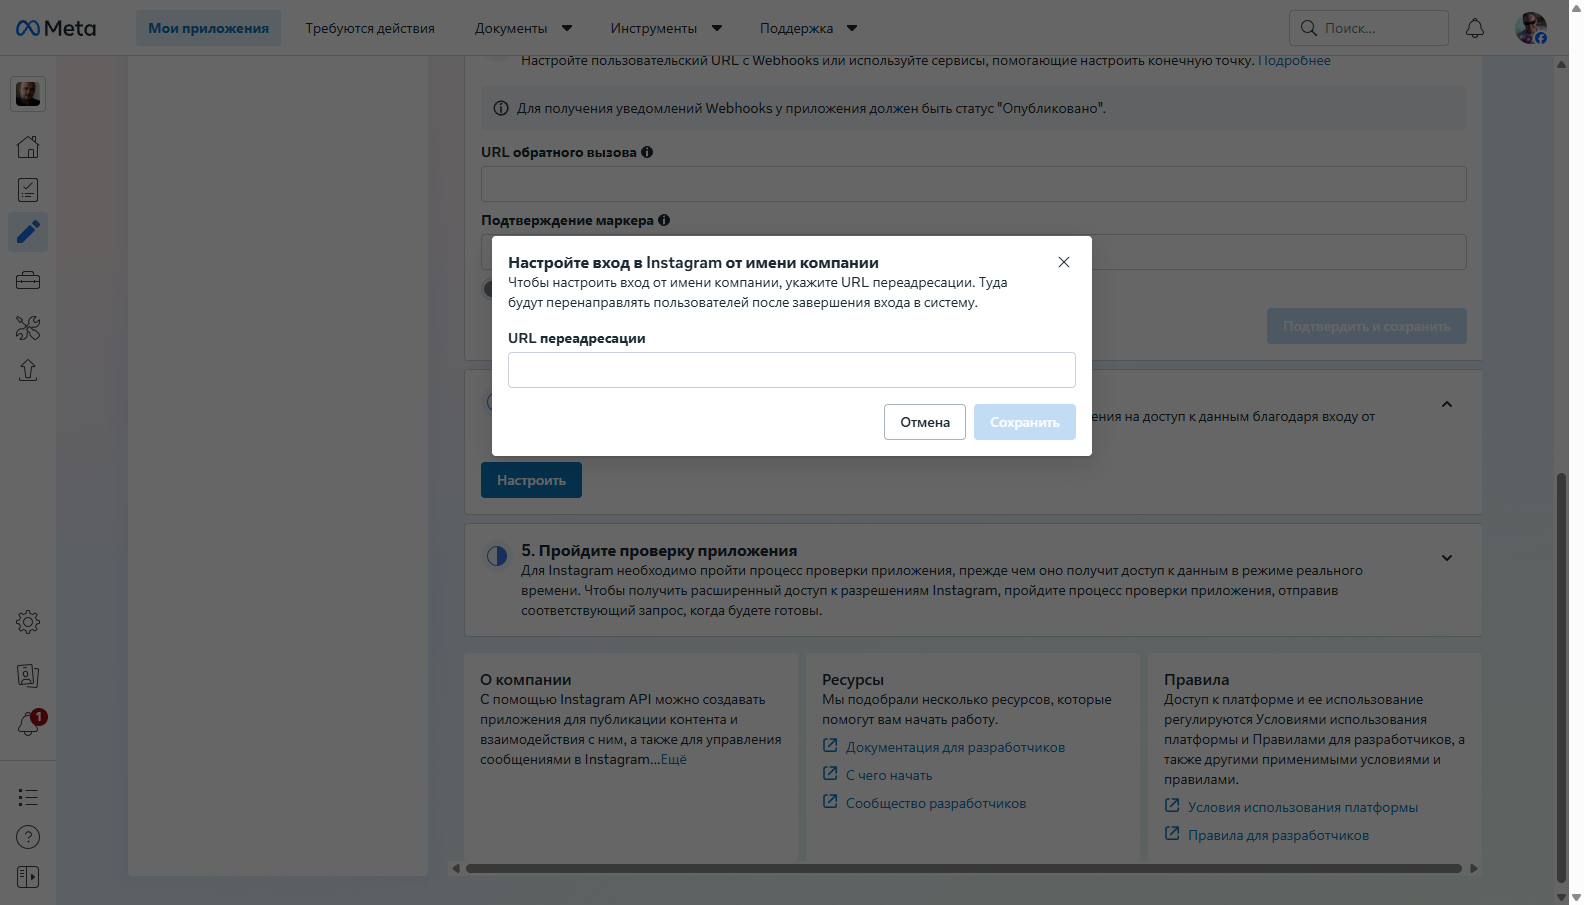Click info icon next to Подтверждение маркера
Viewport: 1584px width, 905px height.
(x=664, y=220)
